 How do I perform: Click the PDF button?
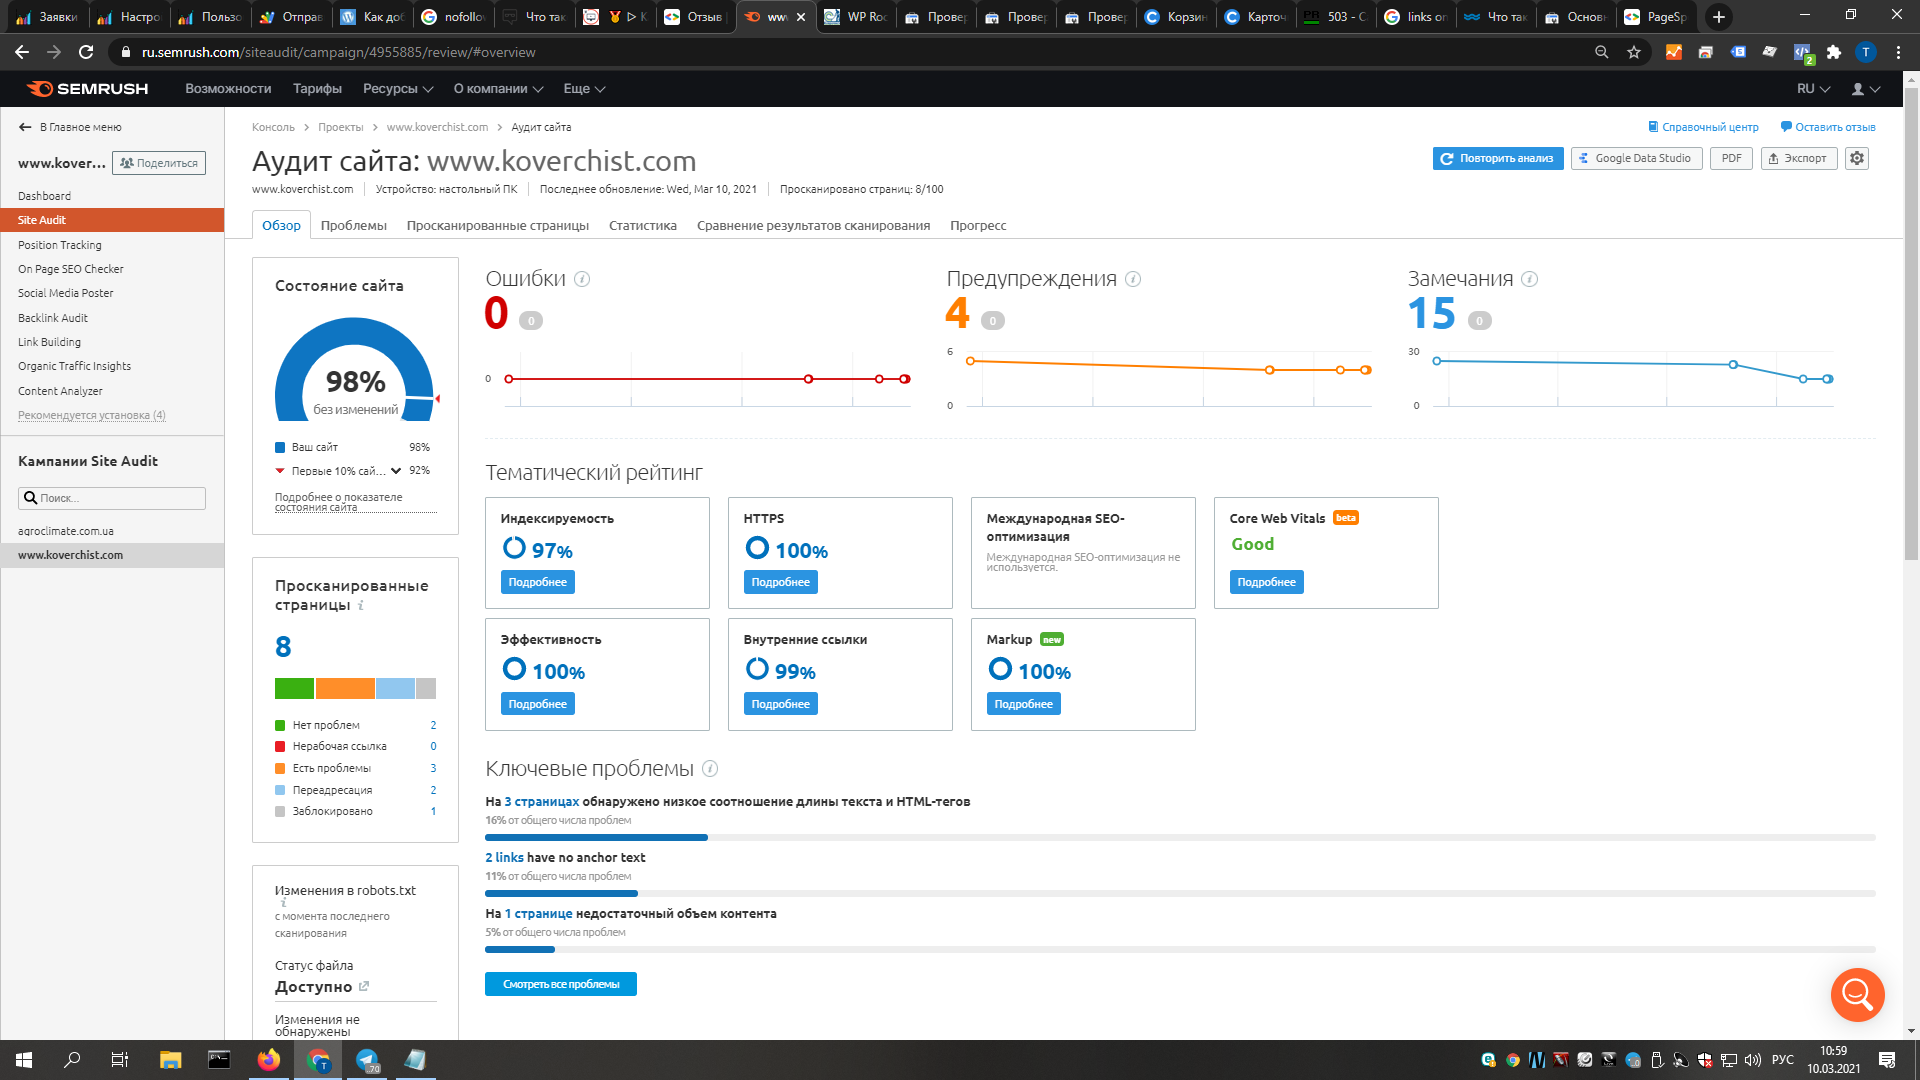tap(1731, 158)
